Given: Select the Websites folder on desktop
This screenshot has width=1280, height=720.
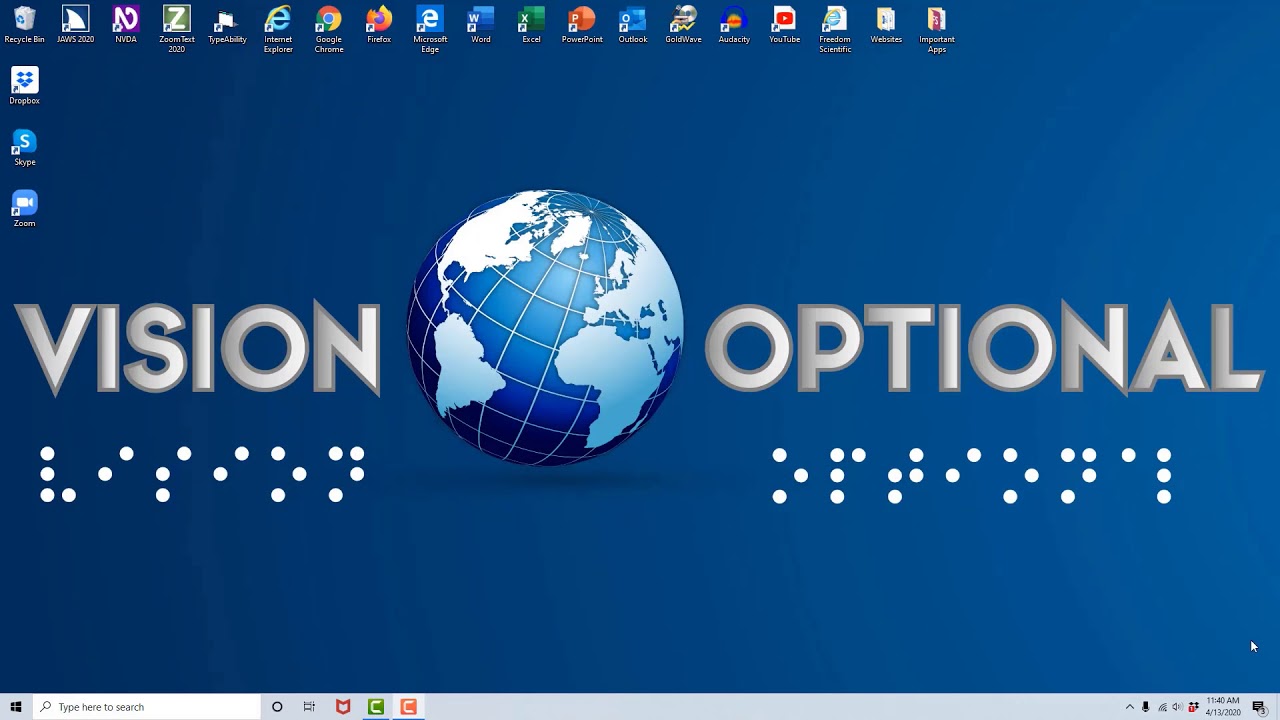Looking at the screenshot, I should tap(886, 26).
